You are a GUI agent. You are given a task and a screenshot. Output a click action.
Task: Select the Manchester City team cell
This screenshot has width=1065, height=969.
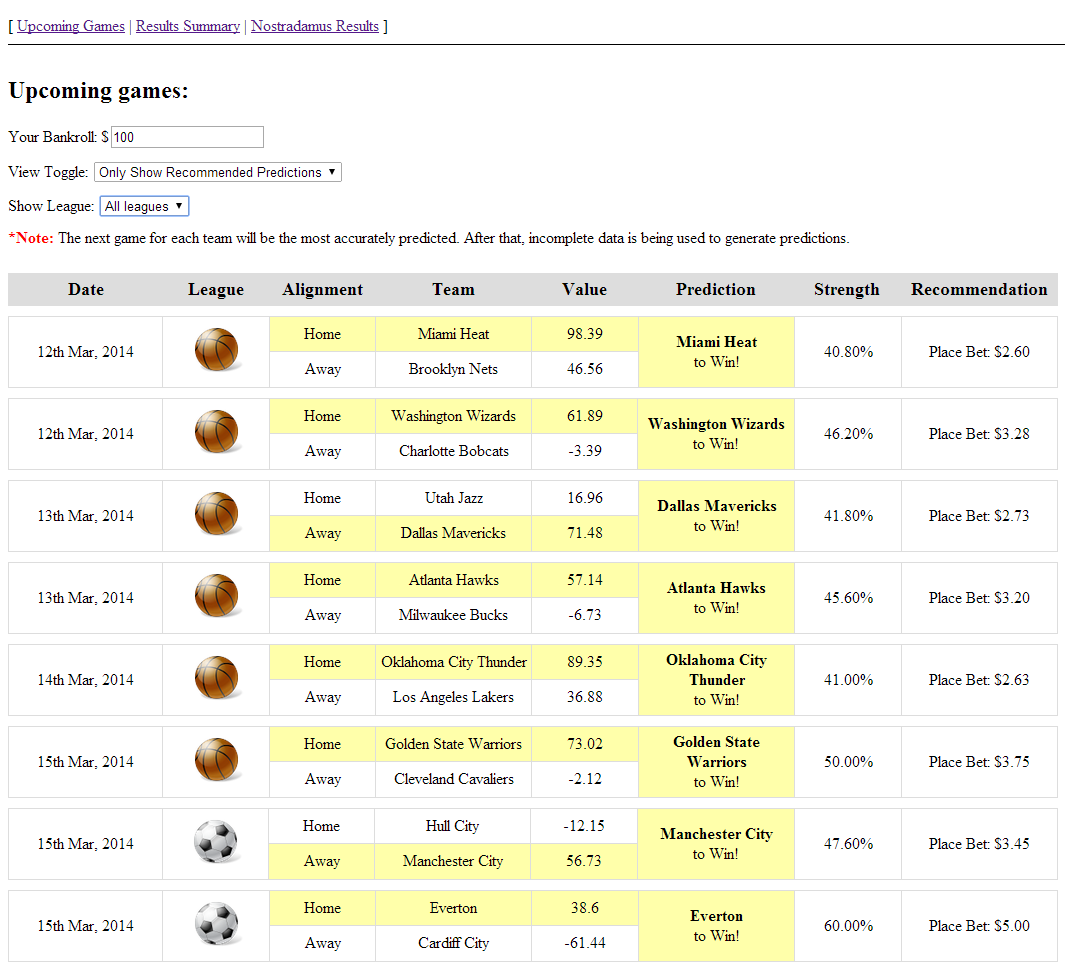452,862
